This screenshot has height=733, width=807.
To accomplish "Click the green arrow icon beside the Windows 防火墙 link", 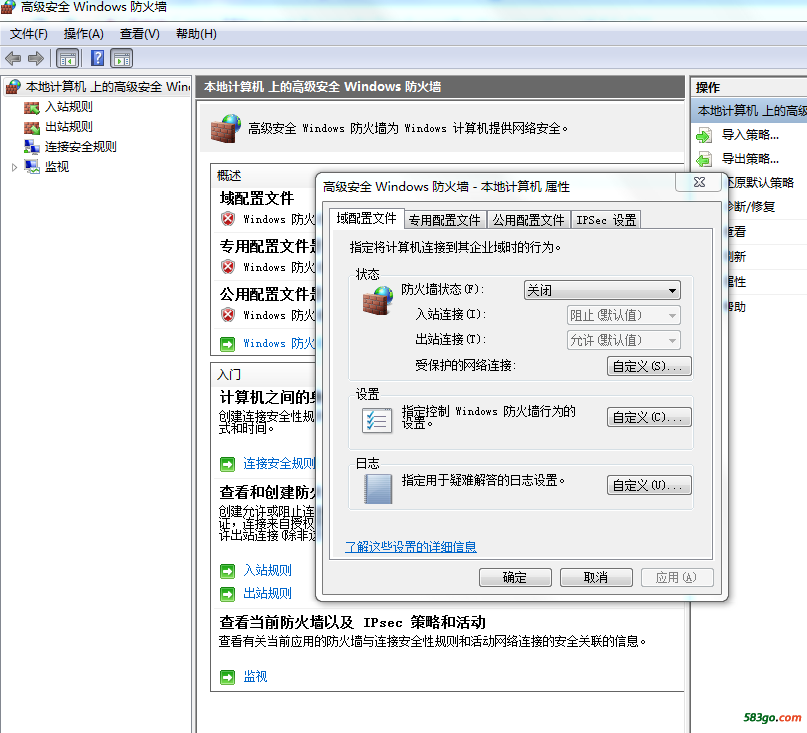I will pyautogui.click(x=227, y=344).
